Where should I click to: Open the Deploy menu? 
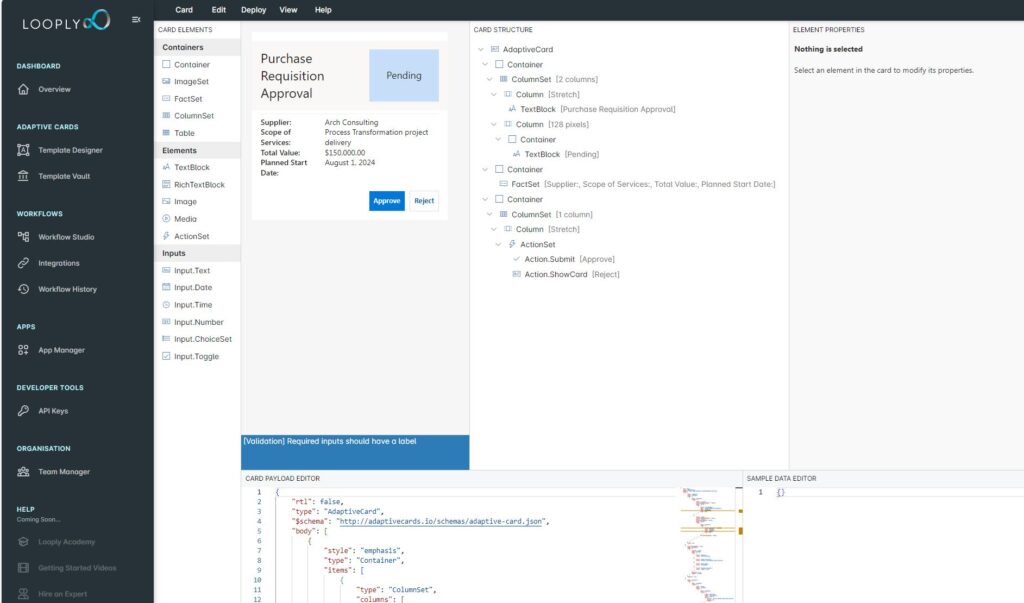[x=253, y=9]
